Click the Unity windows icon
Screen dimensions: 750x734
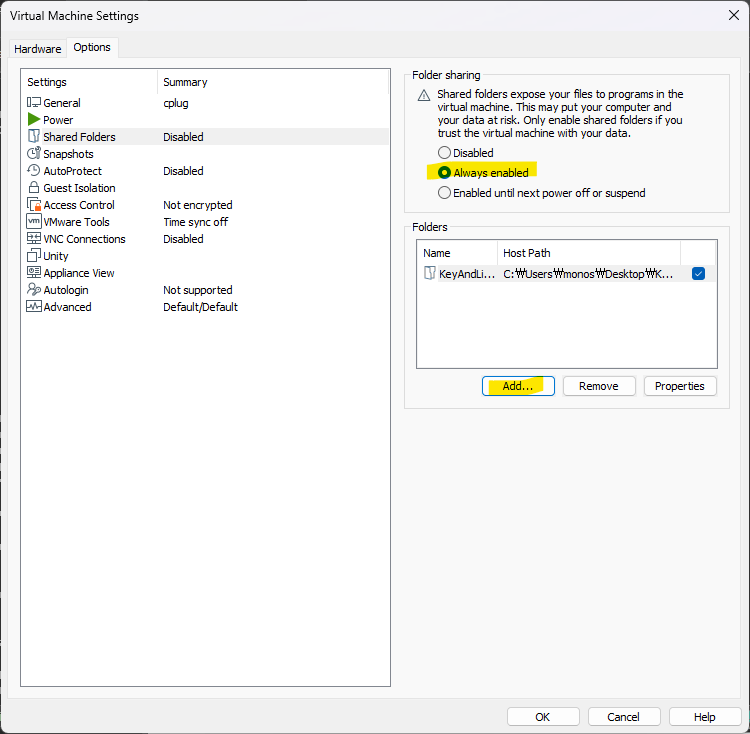[x=33, y=255]
